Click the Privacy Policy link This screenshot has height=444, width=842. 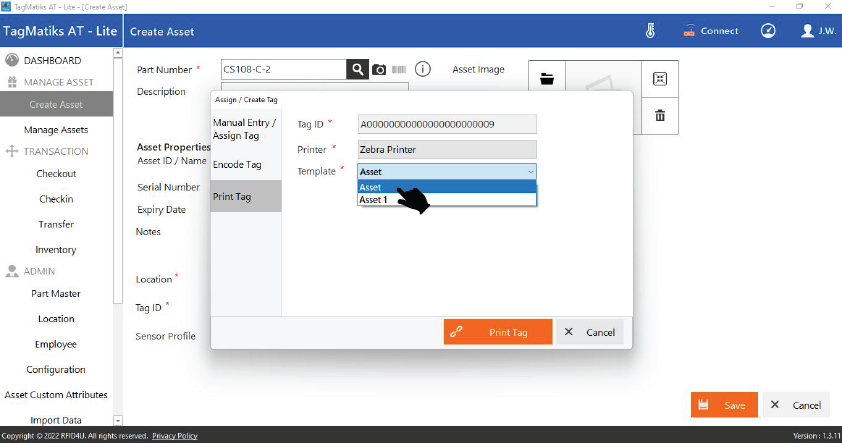tap(175, 436)
